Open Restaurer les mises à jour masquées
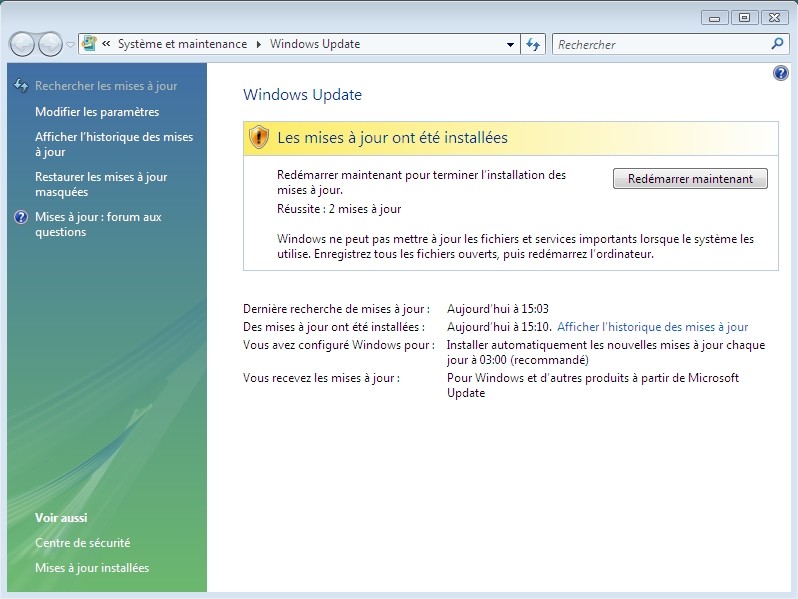Viewport: 798px width, 599px height. coord(101,184)
